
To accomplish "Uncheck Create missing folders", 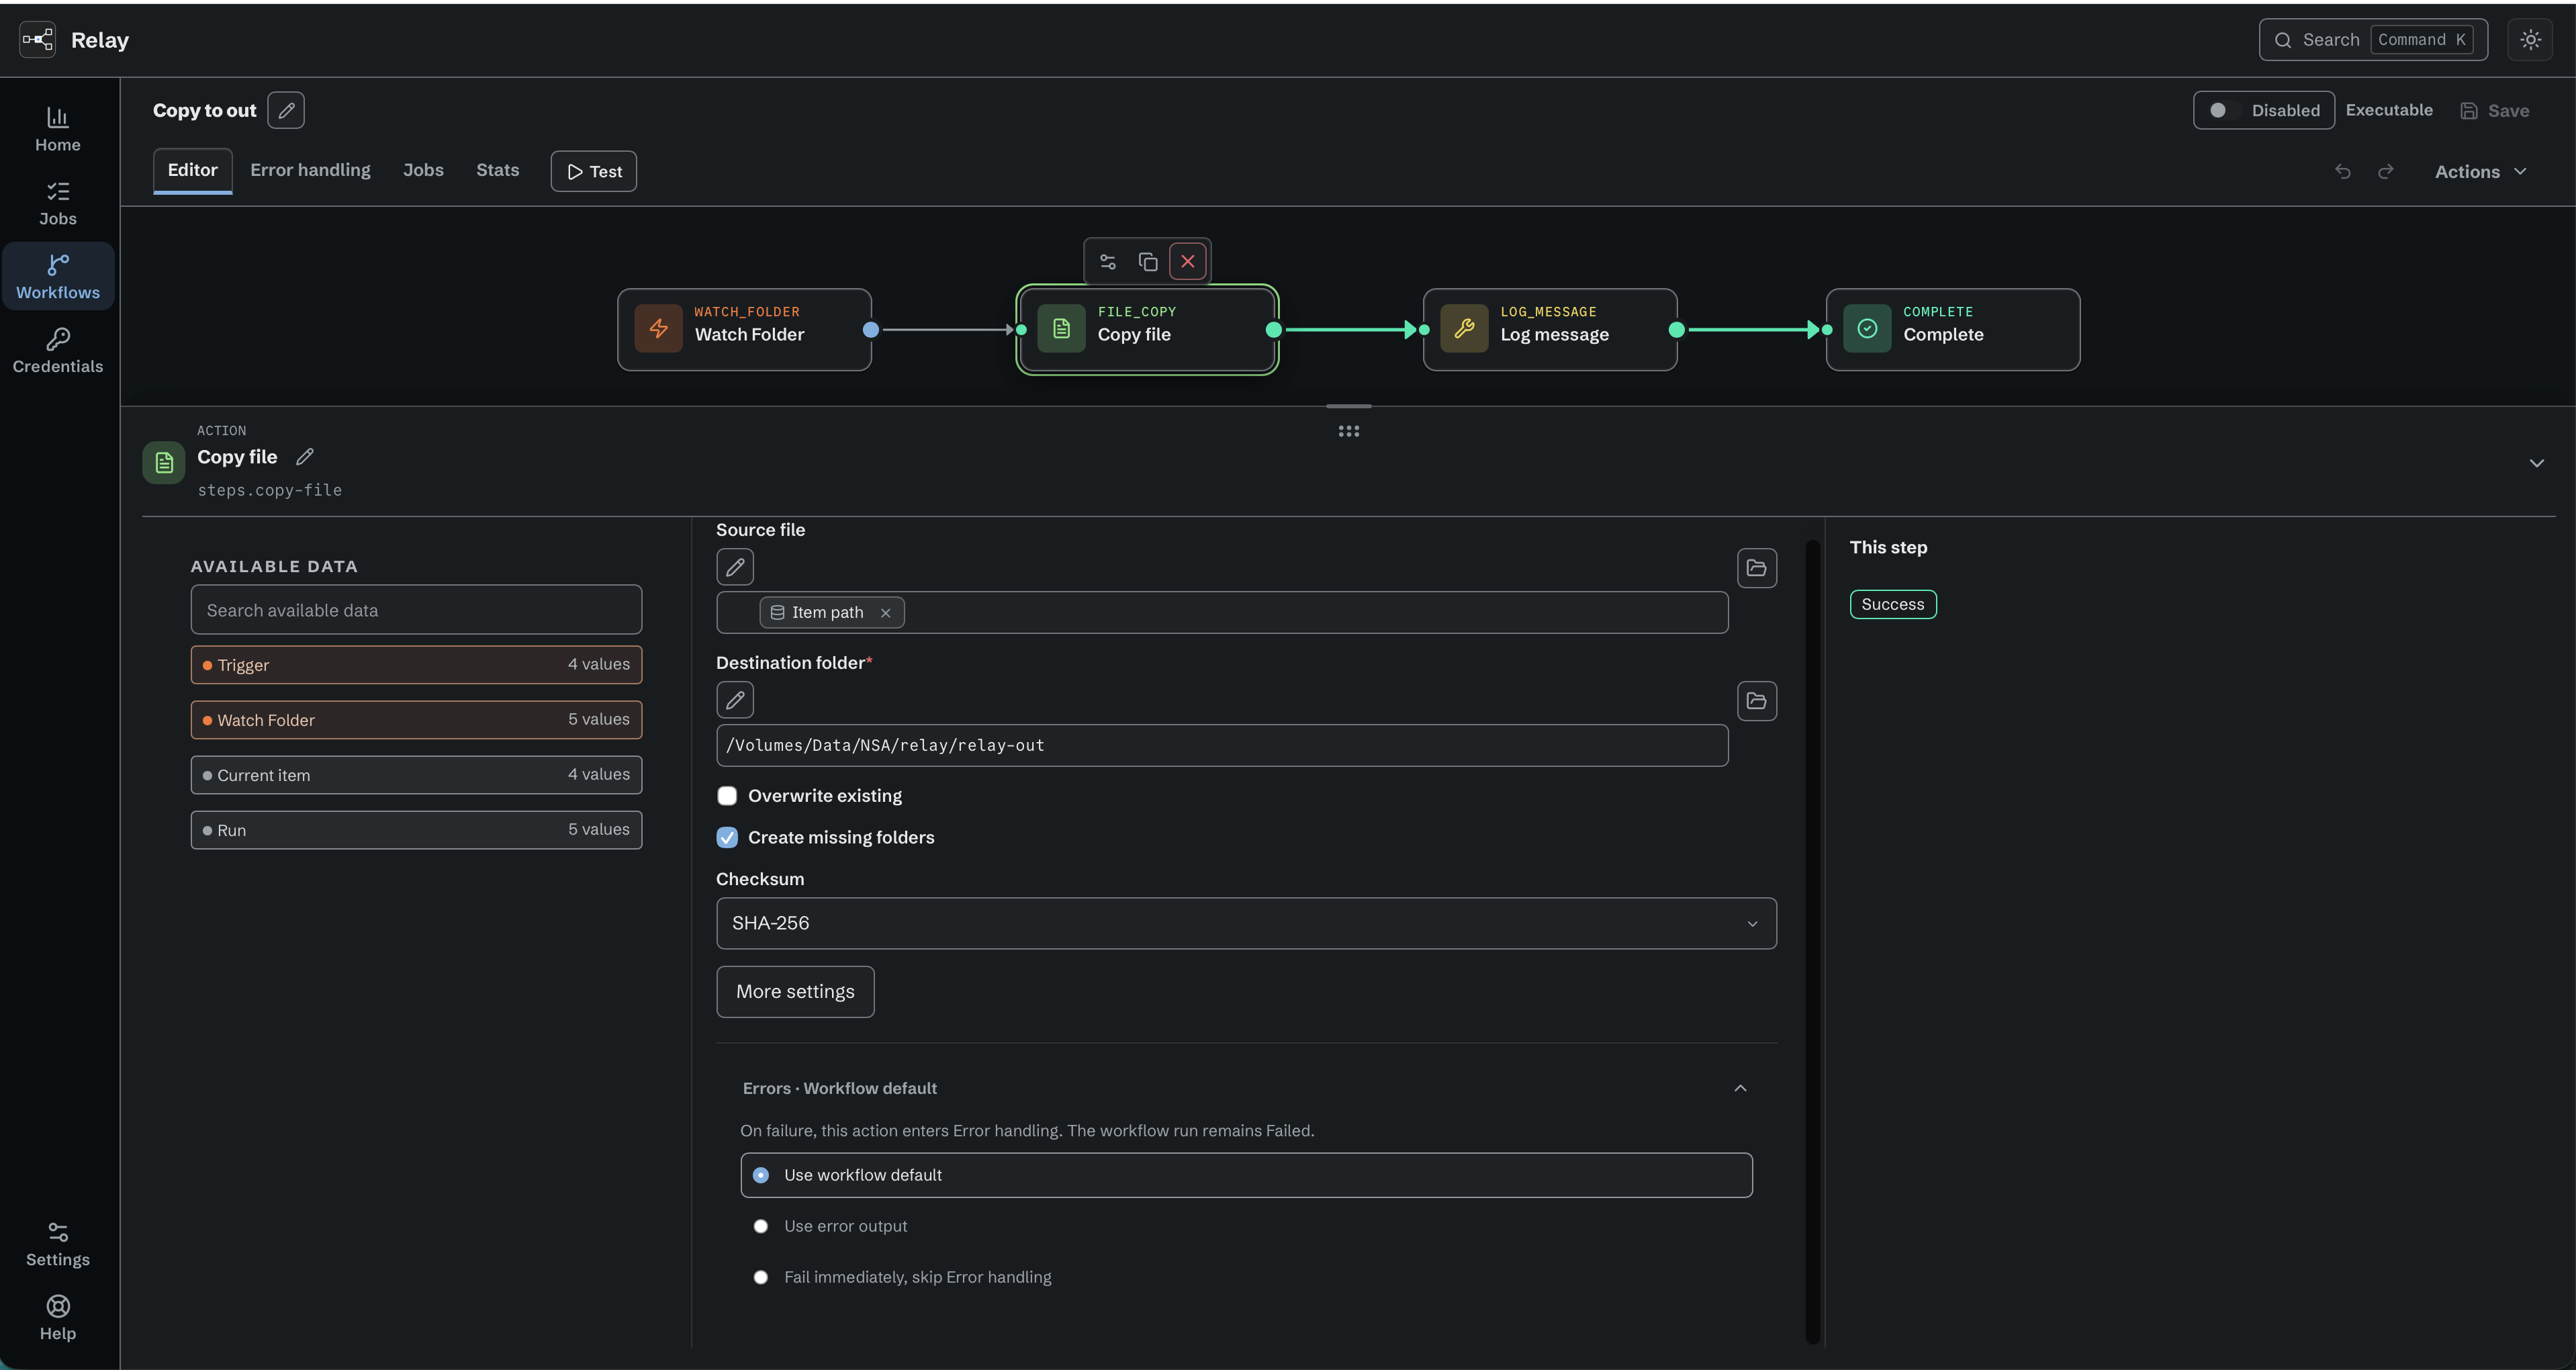I will [727, 838].
